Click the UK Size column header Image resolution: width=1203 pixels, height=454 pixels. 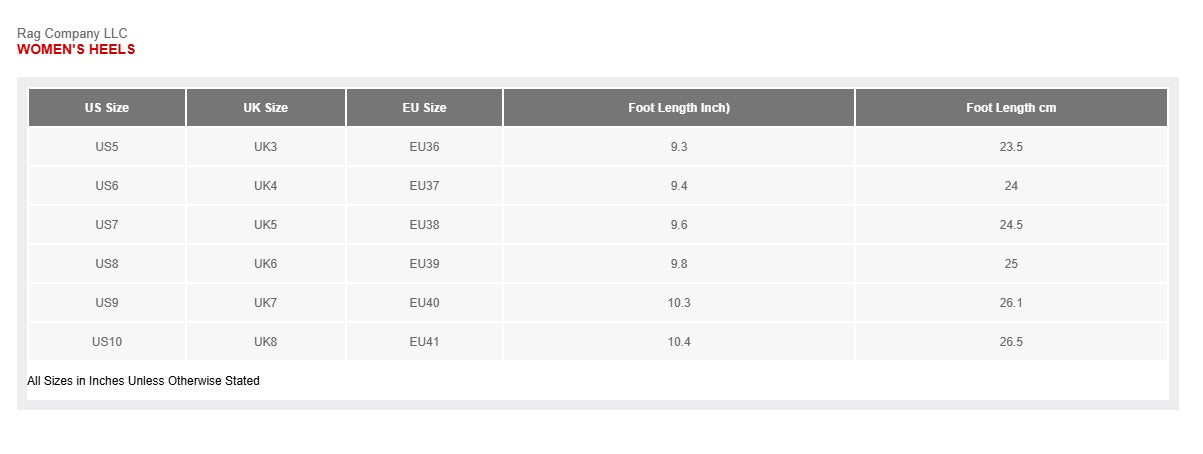point(265,108)
